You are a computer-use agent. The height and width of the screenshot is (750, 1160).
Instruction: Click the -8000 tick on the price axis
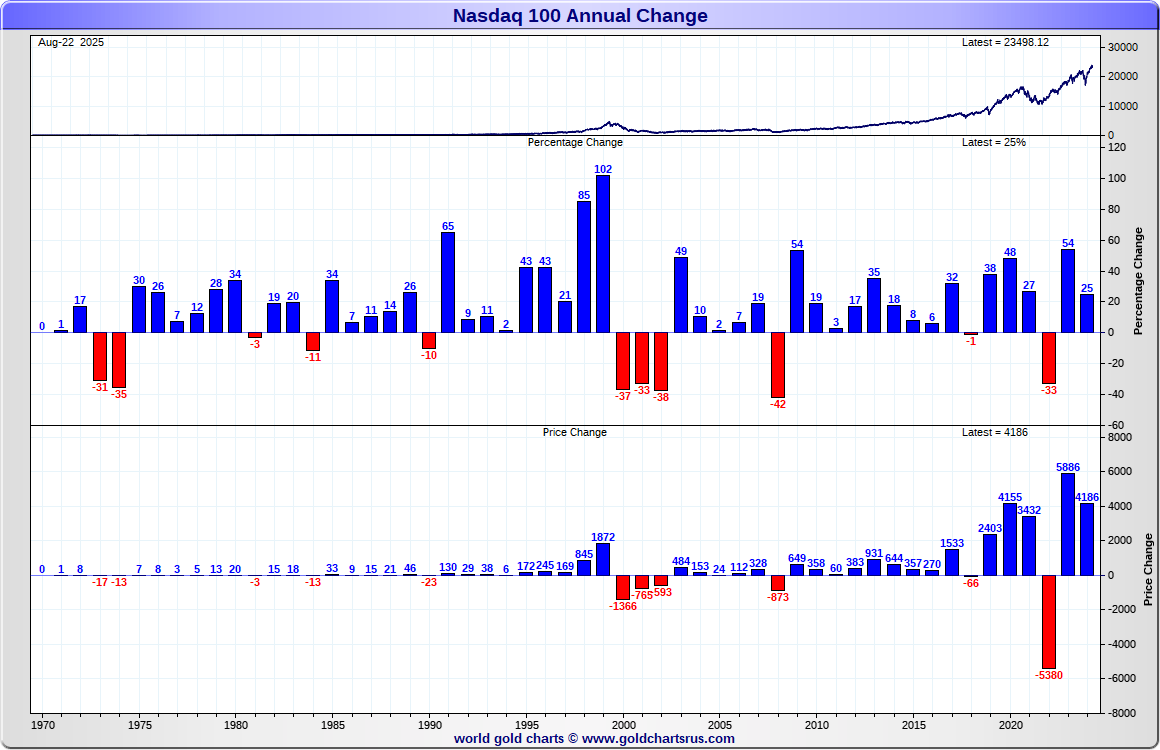click(x=1120, y=713)
